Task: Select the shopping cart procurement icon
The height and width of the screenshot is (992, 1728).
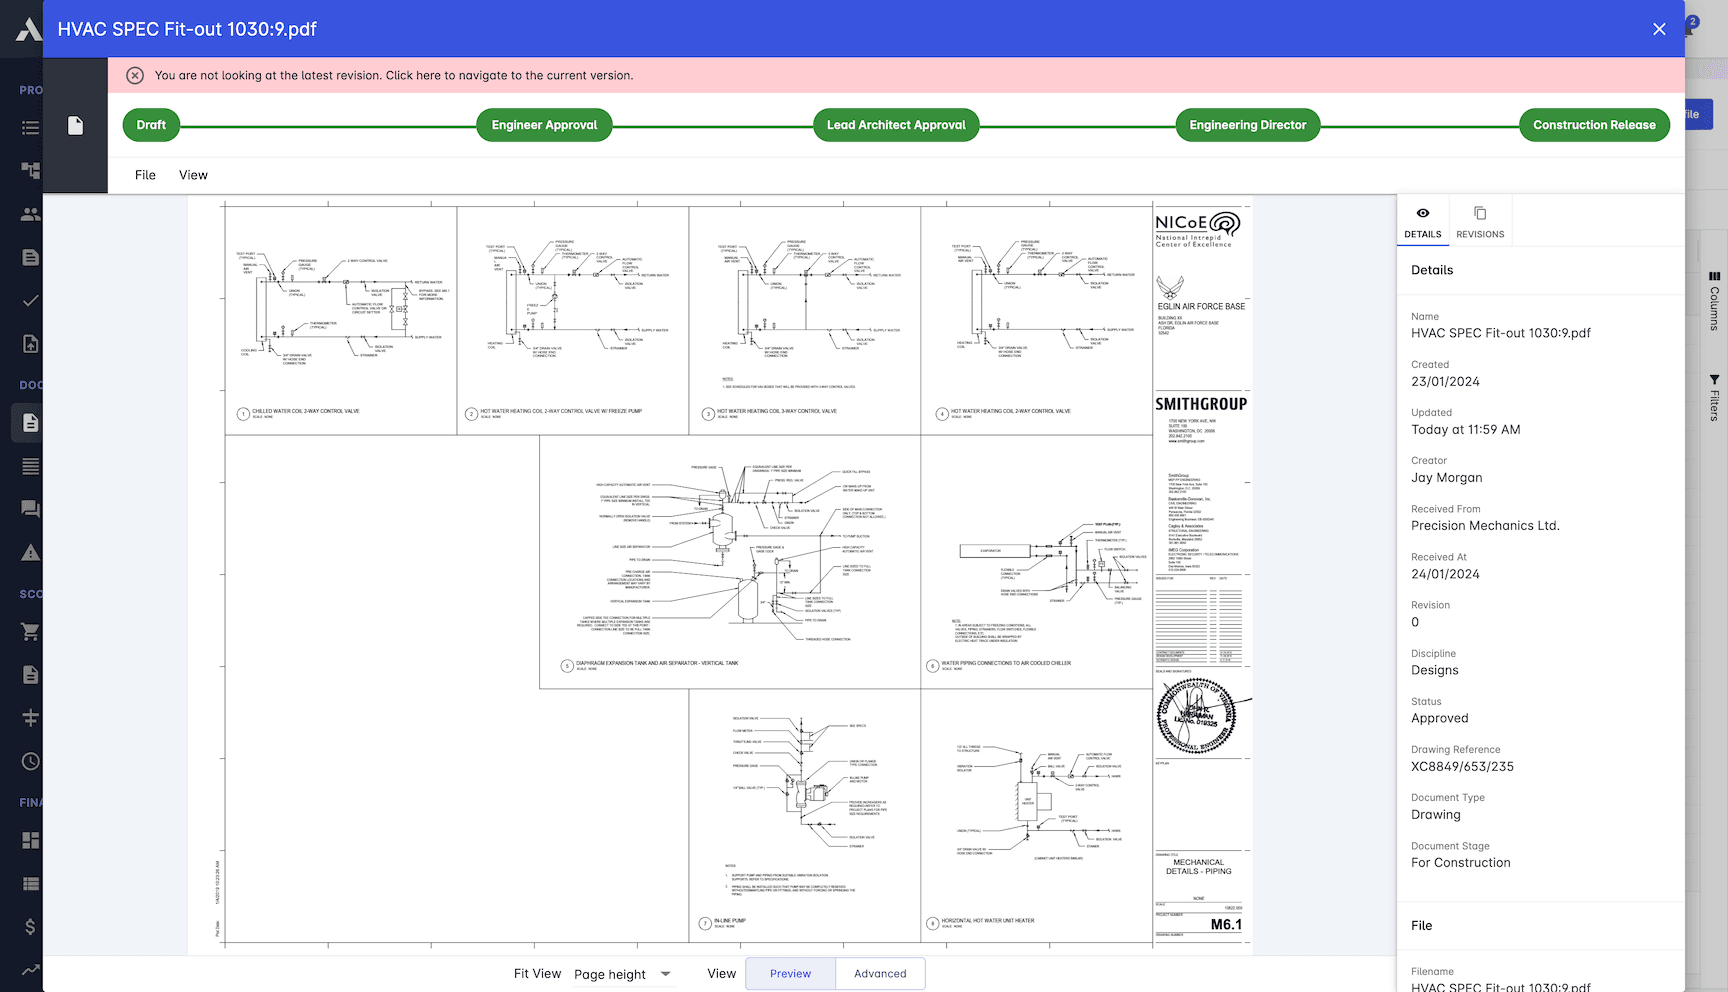Action: pyautogui.click(x=30, y=631)
